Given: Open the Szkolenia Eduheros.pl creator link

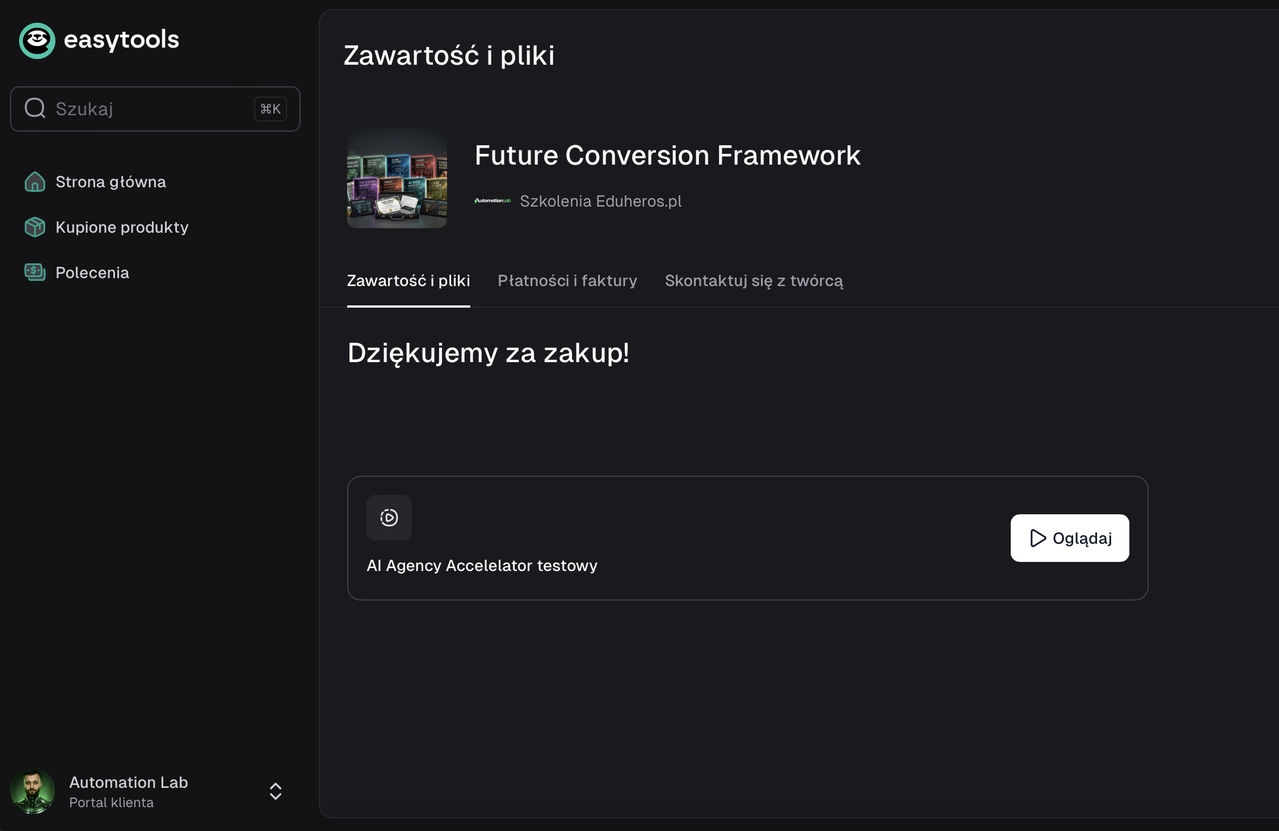Looking at the screenshot, I should (600, 201).
